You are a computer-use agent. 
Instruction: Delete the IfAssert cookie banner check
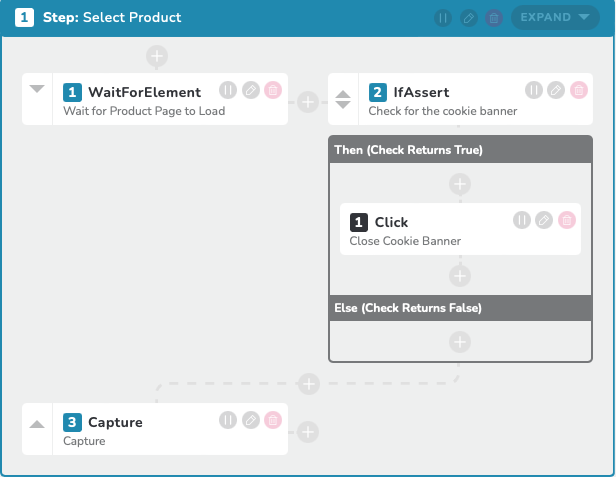(x=579, y=90)
